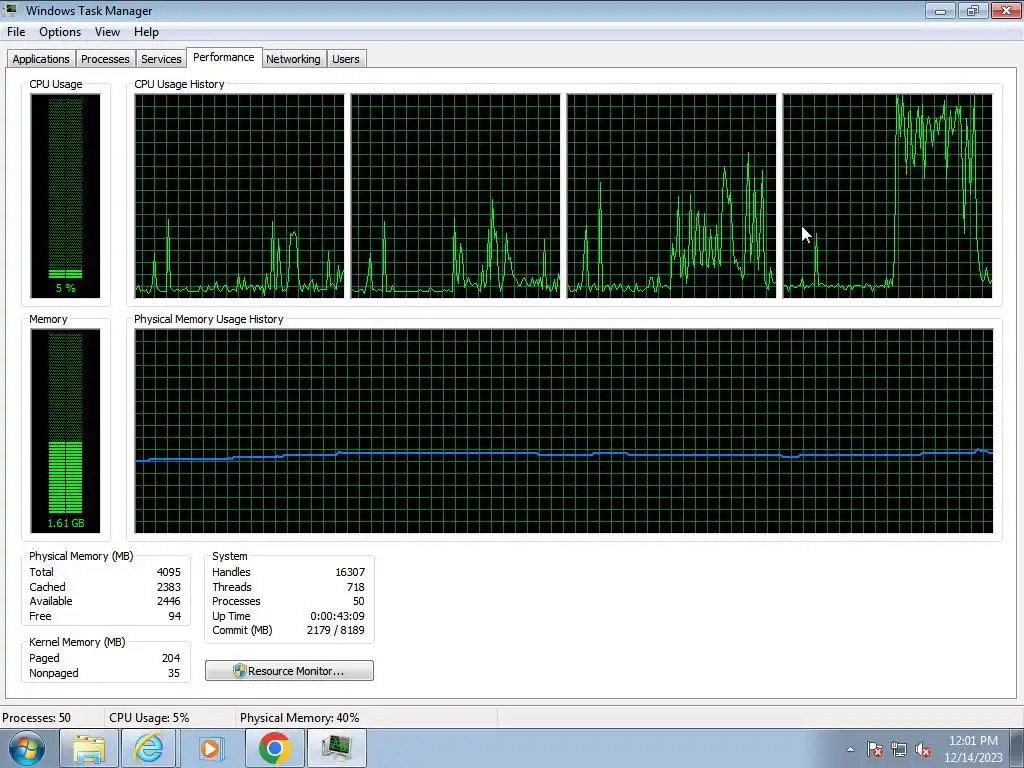Click the Physical Memory (MB) group label

click(81, 556)
